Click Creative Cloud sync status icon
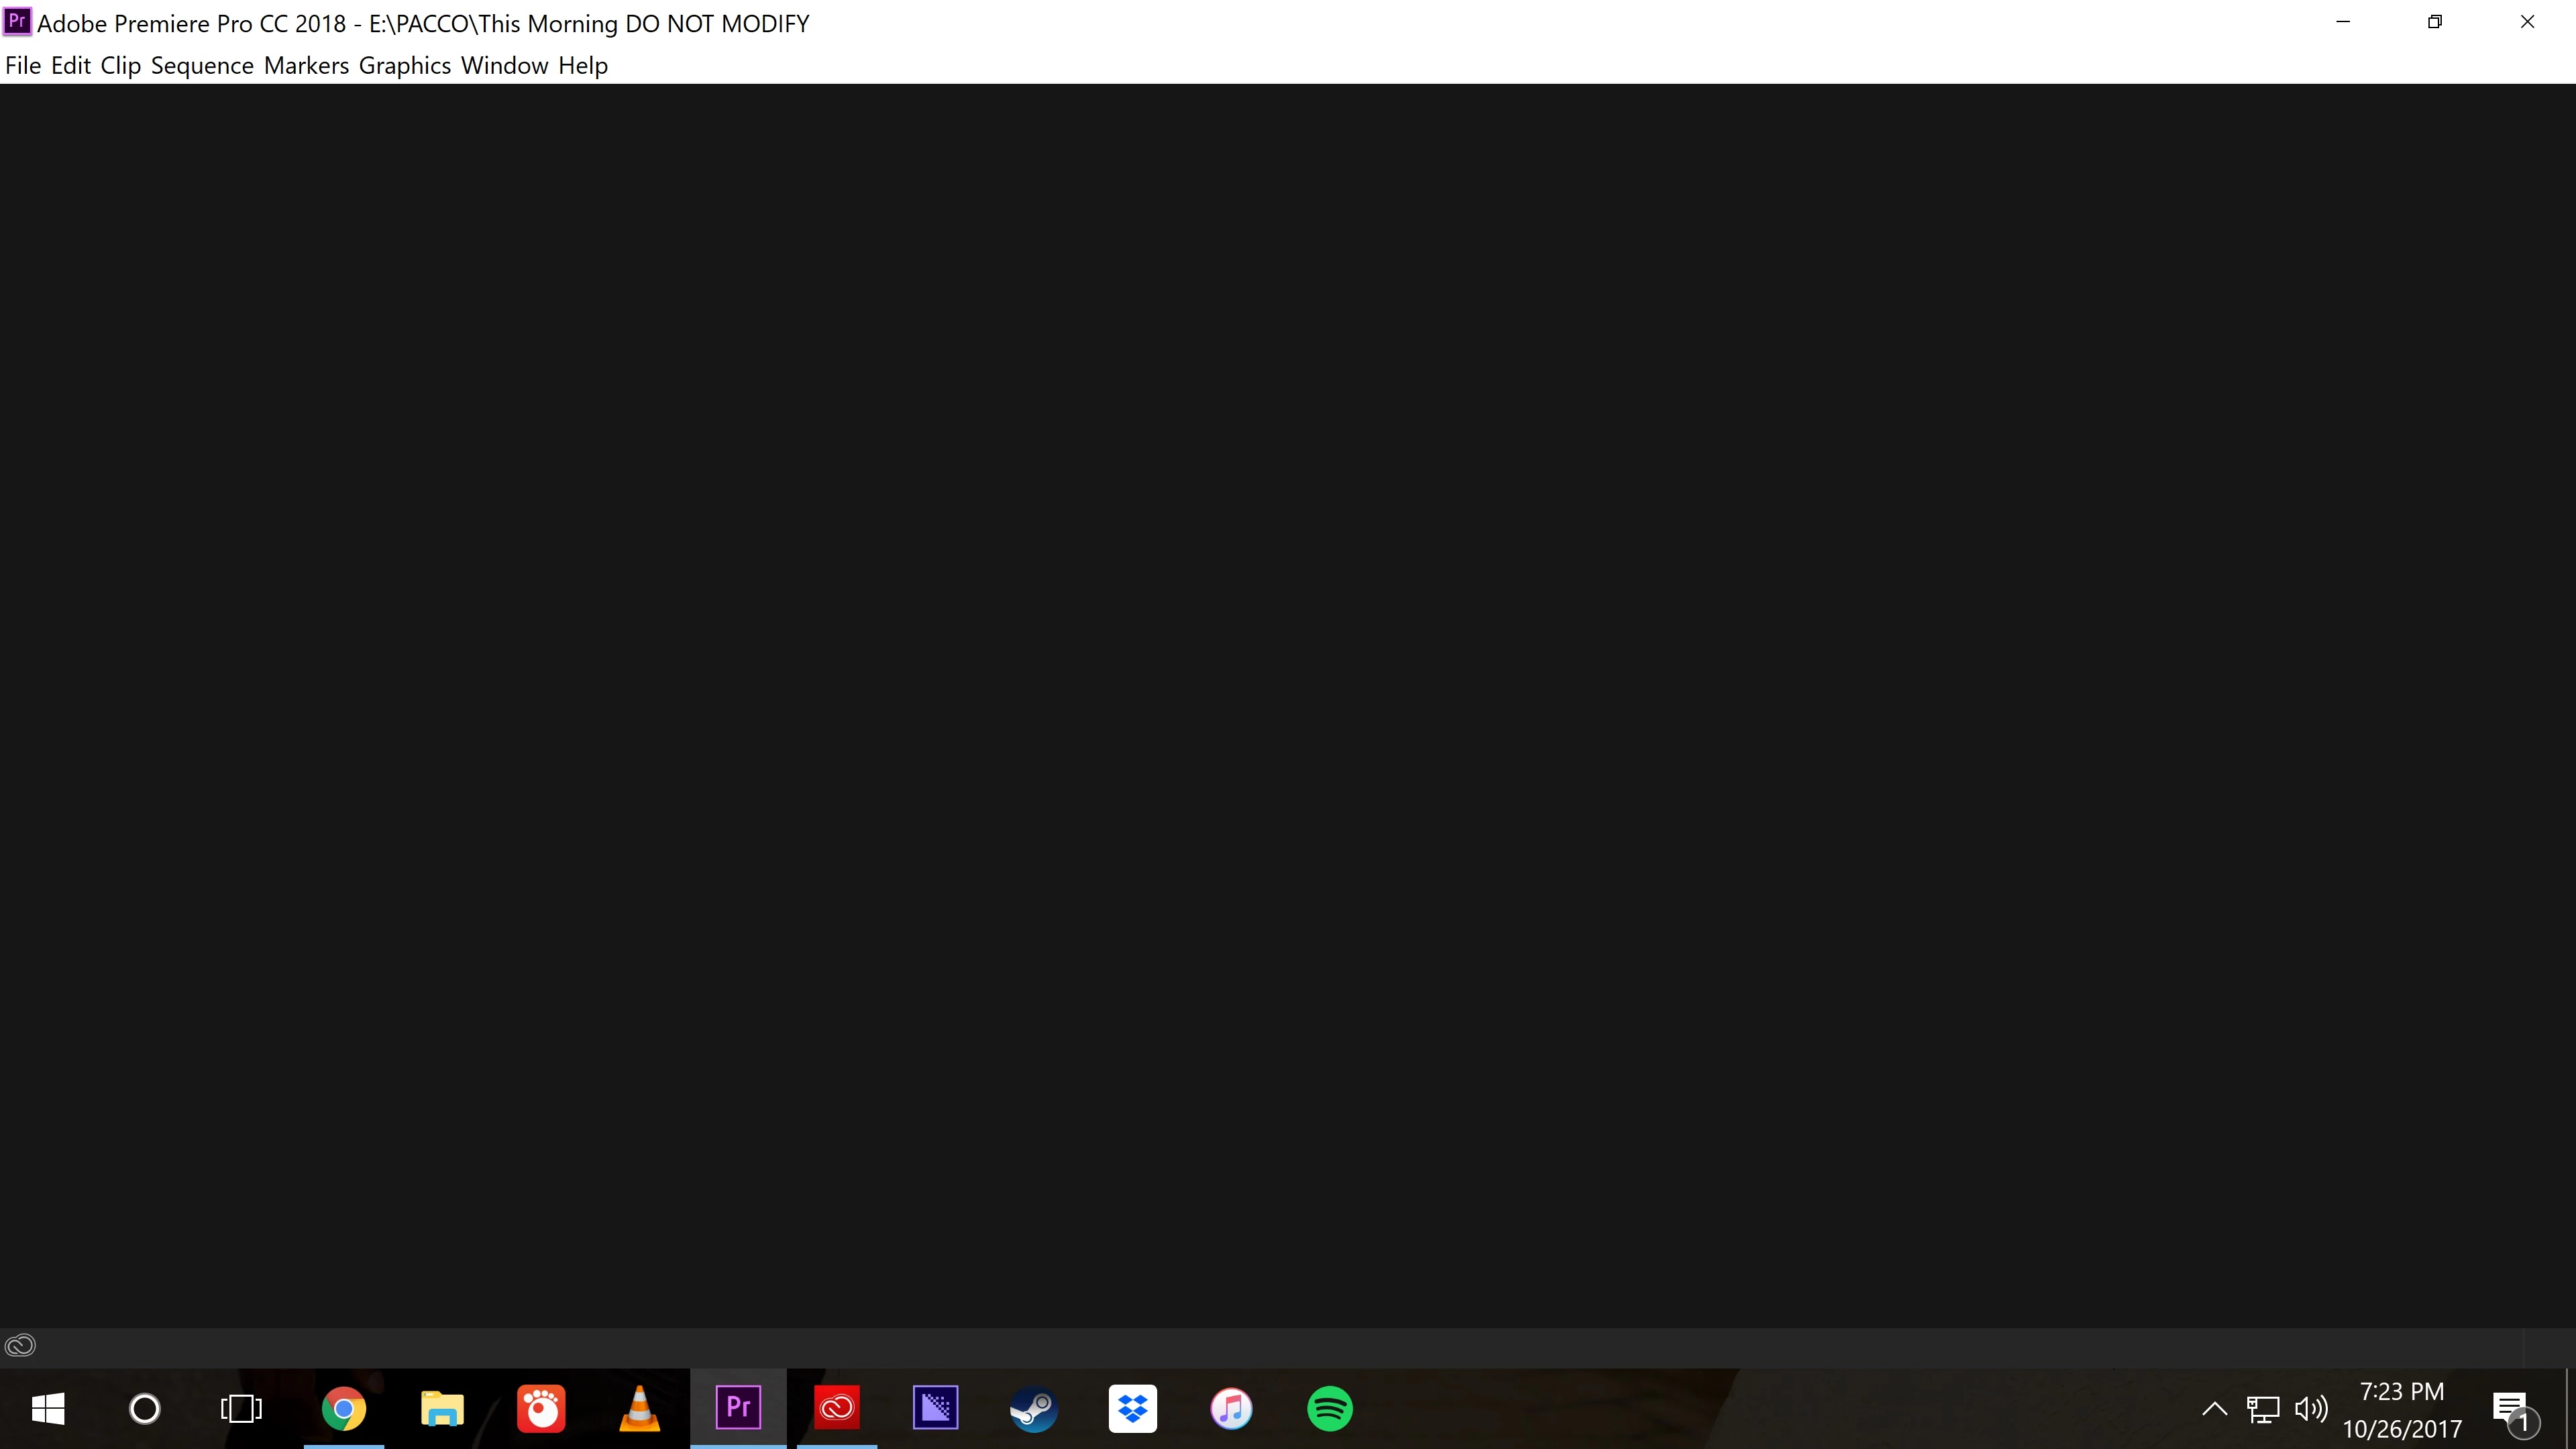The height and width of the screenshot is (1449, 2576). 20,1345
